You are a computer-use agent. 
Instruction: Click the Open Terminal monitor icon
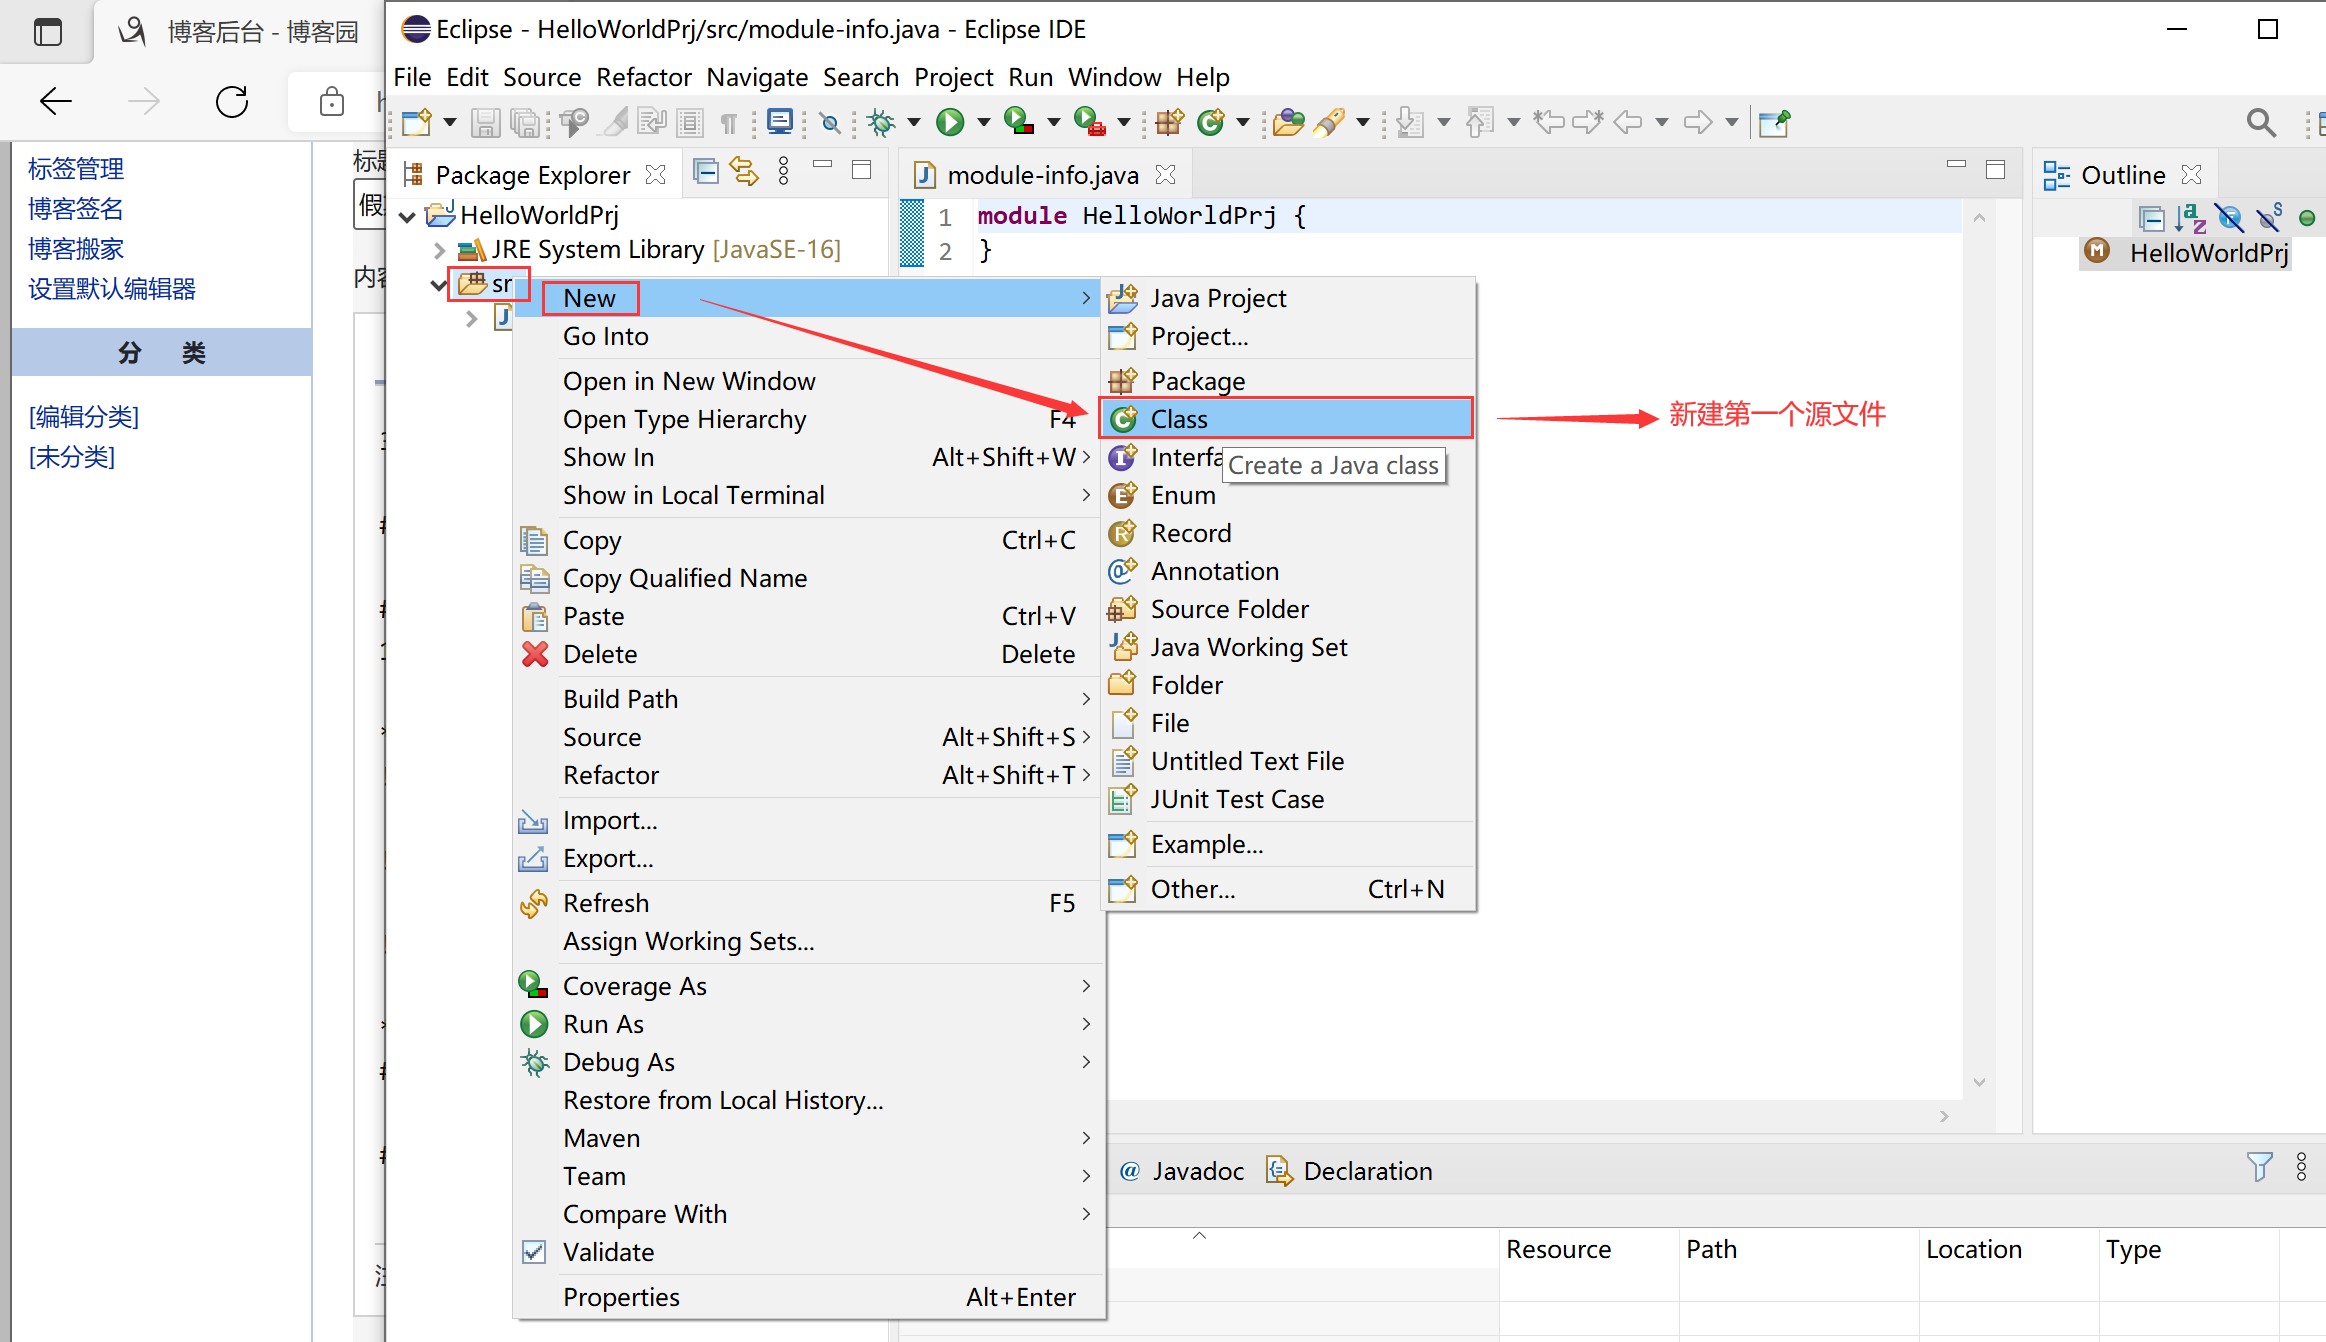[779, 122]
